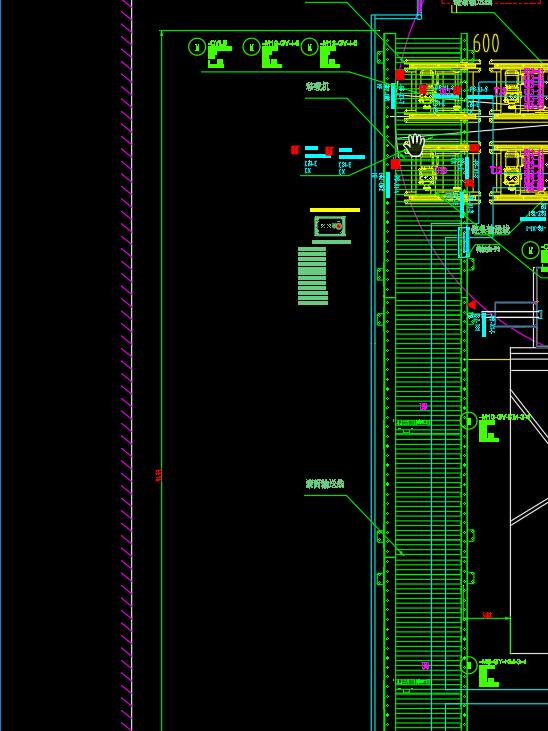The height and width of the screenshot is (731, 548).
Task: Click the label text above the cyan bars
Action: [317, 86]
